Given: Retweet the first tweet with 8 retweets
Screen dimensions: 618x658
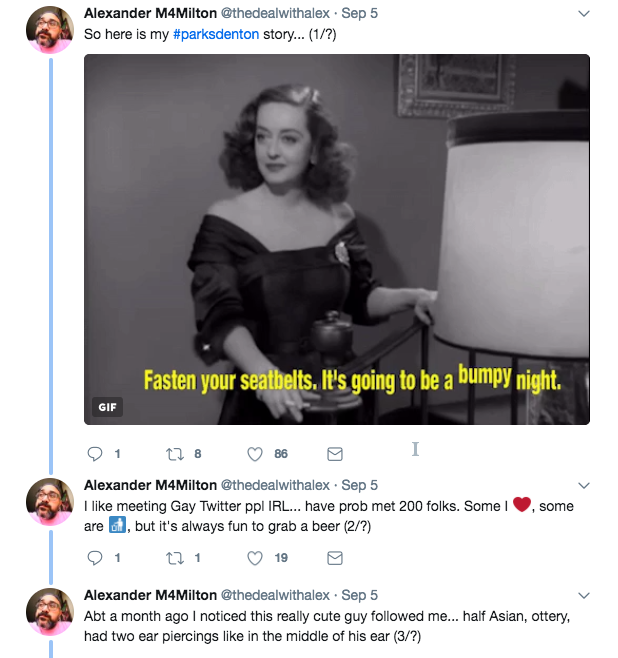Looking at the screenshot, I should point(175,454).
